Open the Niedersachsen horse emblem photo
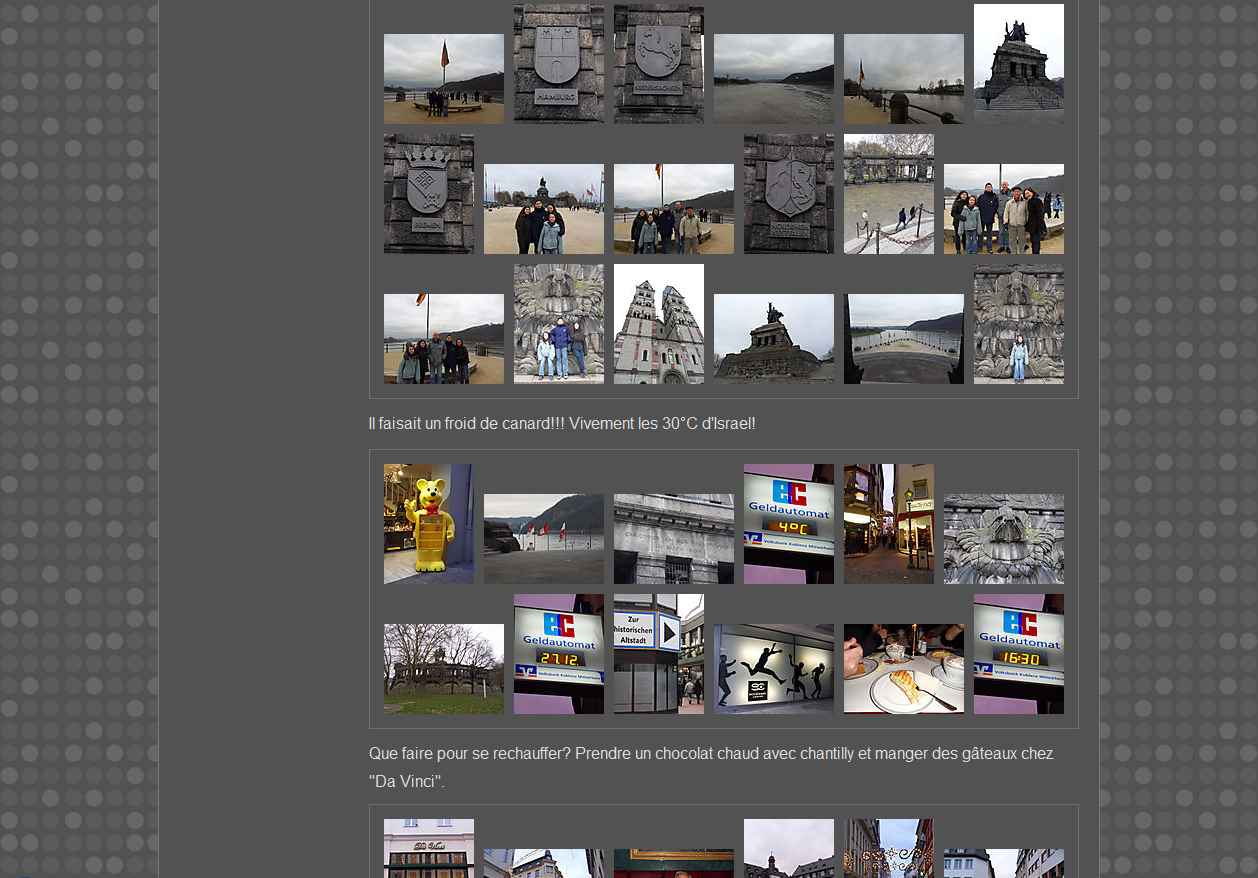The image size is (1258, 878). (658, 64)
